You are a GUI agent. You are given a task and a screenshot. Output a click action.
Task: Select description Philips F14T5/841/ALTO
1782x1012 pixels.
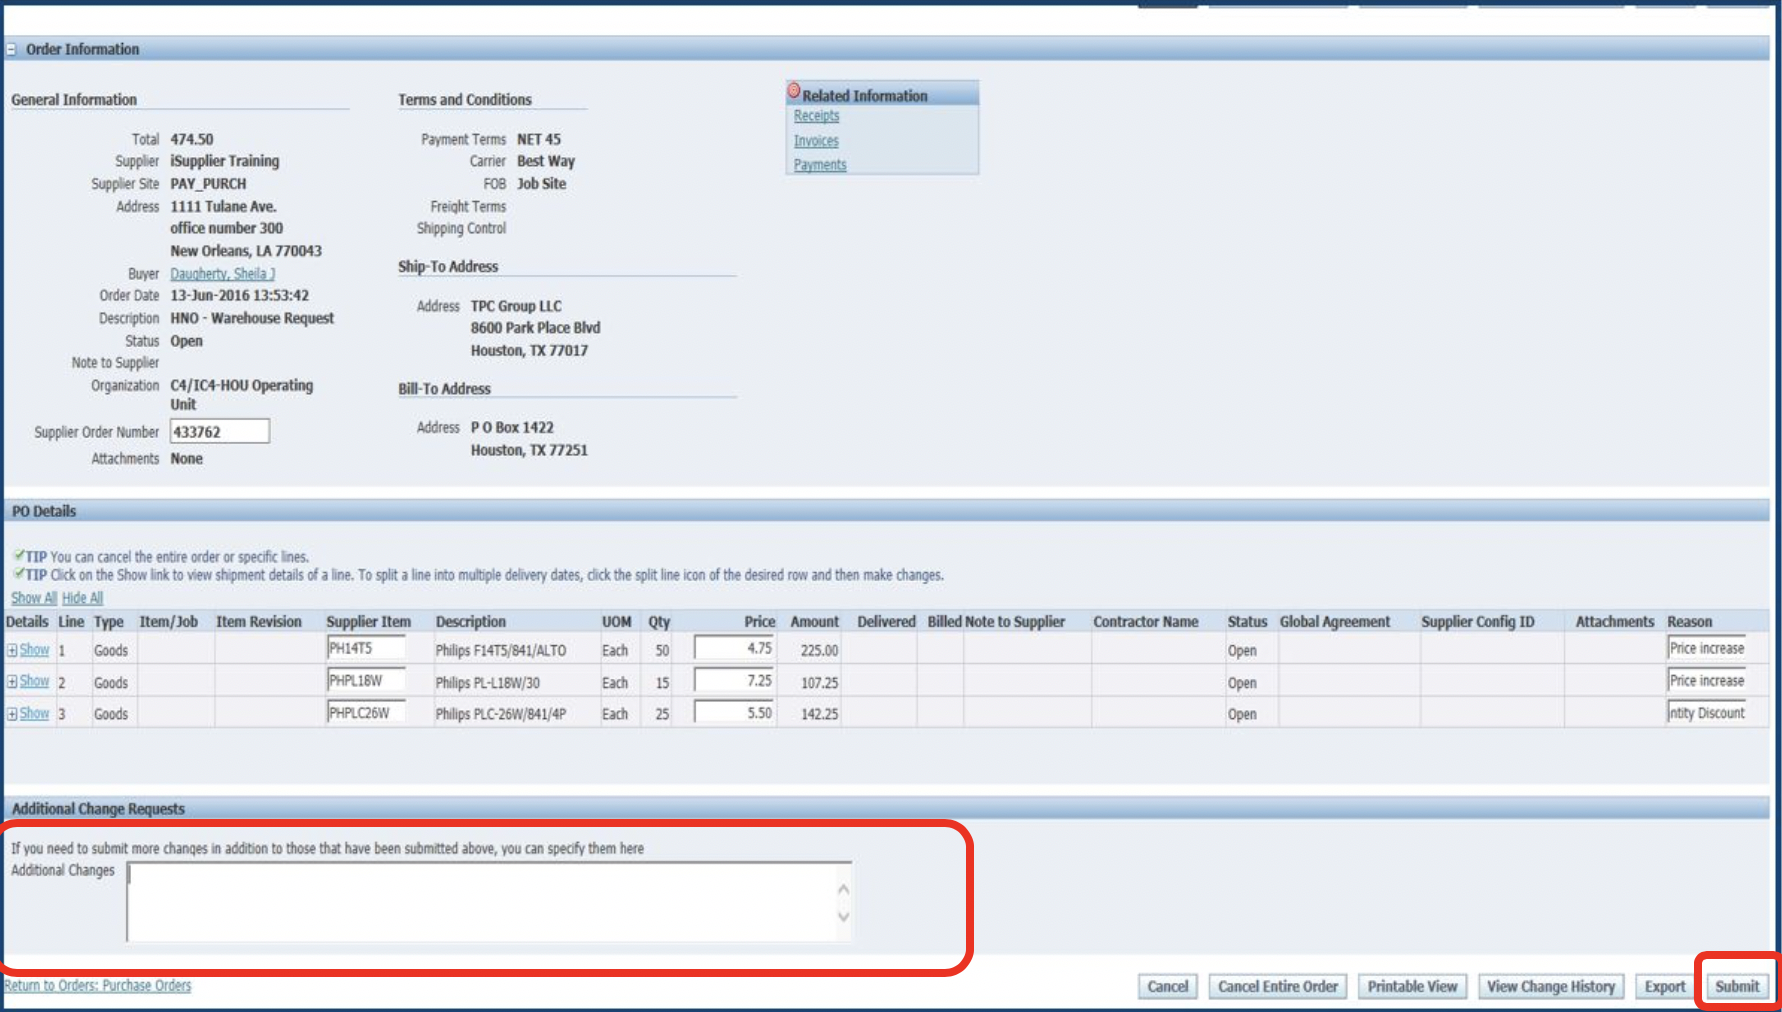500,651
